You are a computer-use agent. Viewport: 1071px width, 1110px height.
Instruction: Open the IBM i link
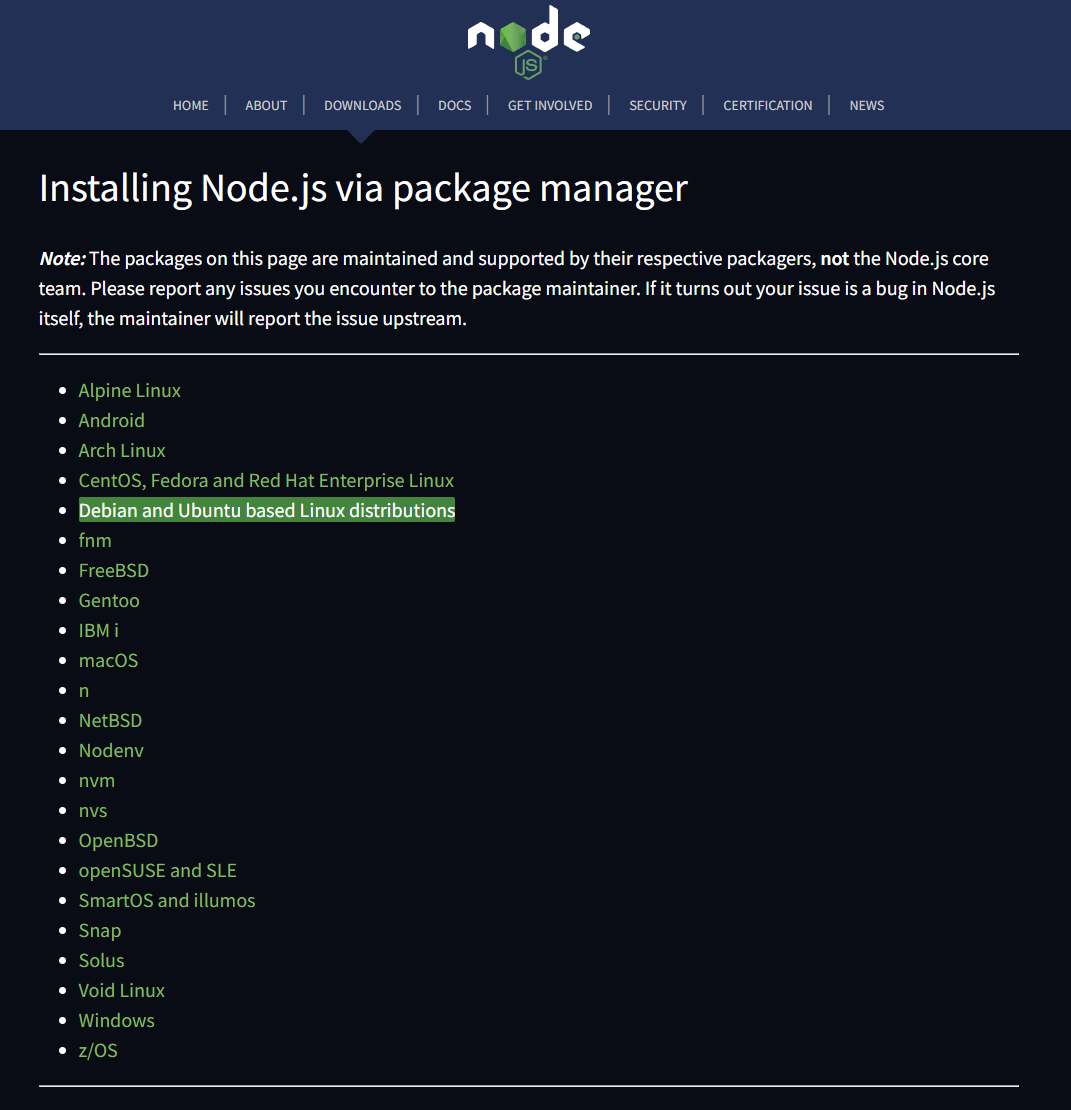(98, 630)
